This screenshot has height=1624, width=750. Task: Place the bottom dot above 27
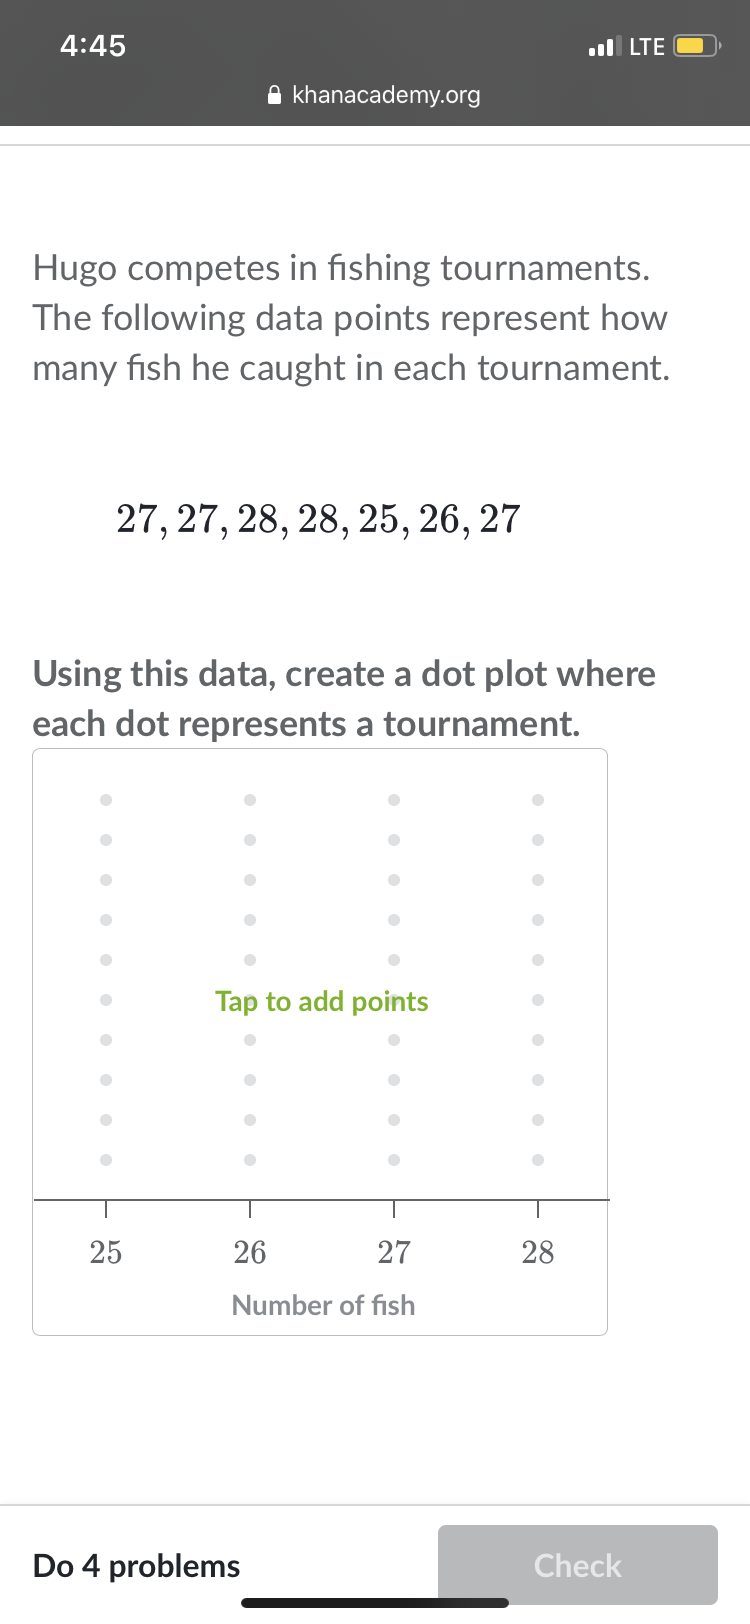tap(394, 1160)
